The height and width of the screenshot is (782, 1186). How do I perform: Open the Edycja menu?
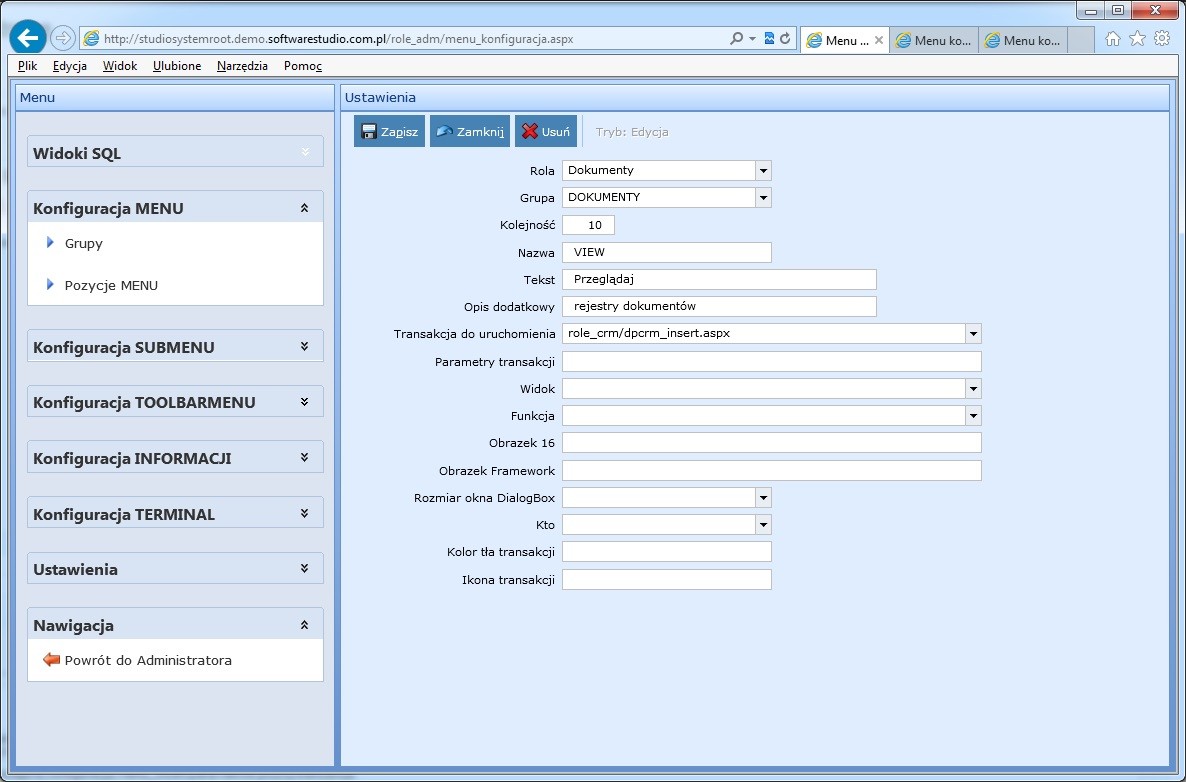pyautogui.click(x=70, y=66)
